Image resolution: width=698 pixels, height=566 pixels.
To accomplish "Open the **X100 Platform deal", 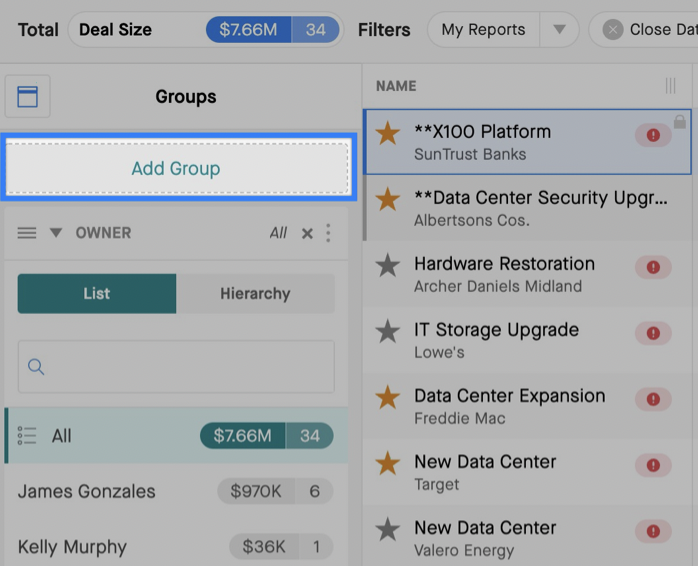I will tap(483, 132).
